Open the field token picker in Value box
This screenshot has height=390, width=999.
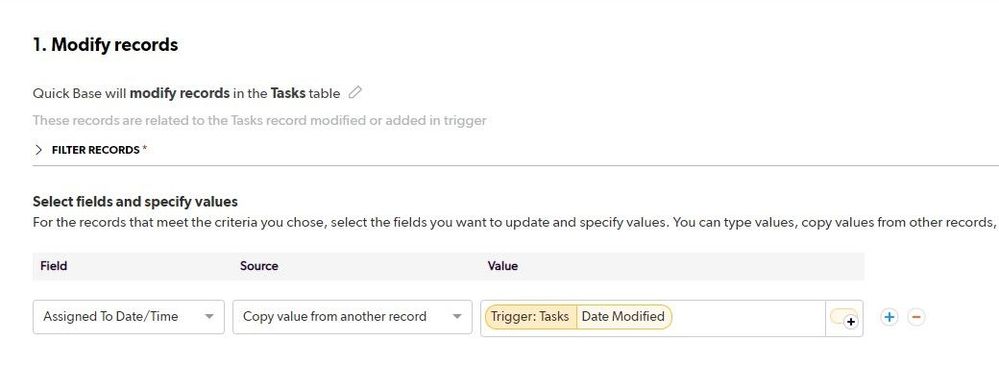pyautogui.click(x=844, y=318)
